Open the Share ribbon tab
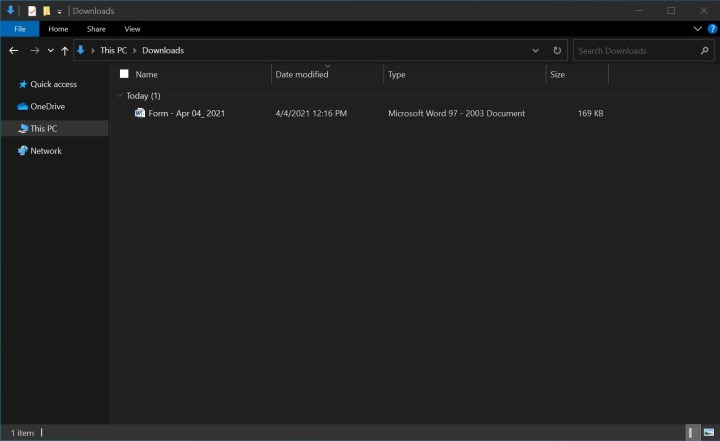This screenshot has width=720, height=441. (96, 30)
